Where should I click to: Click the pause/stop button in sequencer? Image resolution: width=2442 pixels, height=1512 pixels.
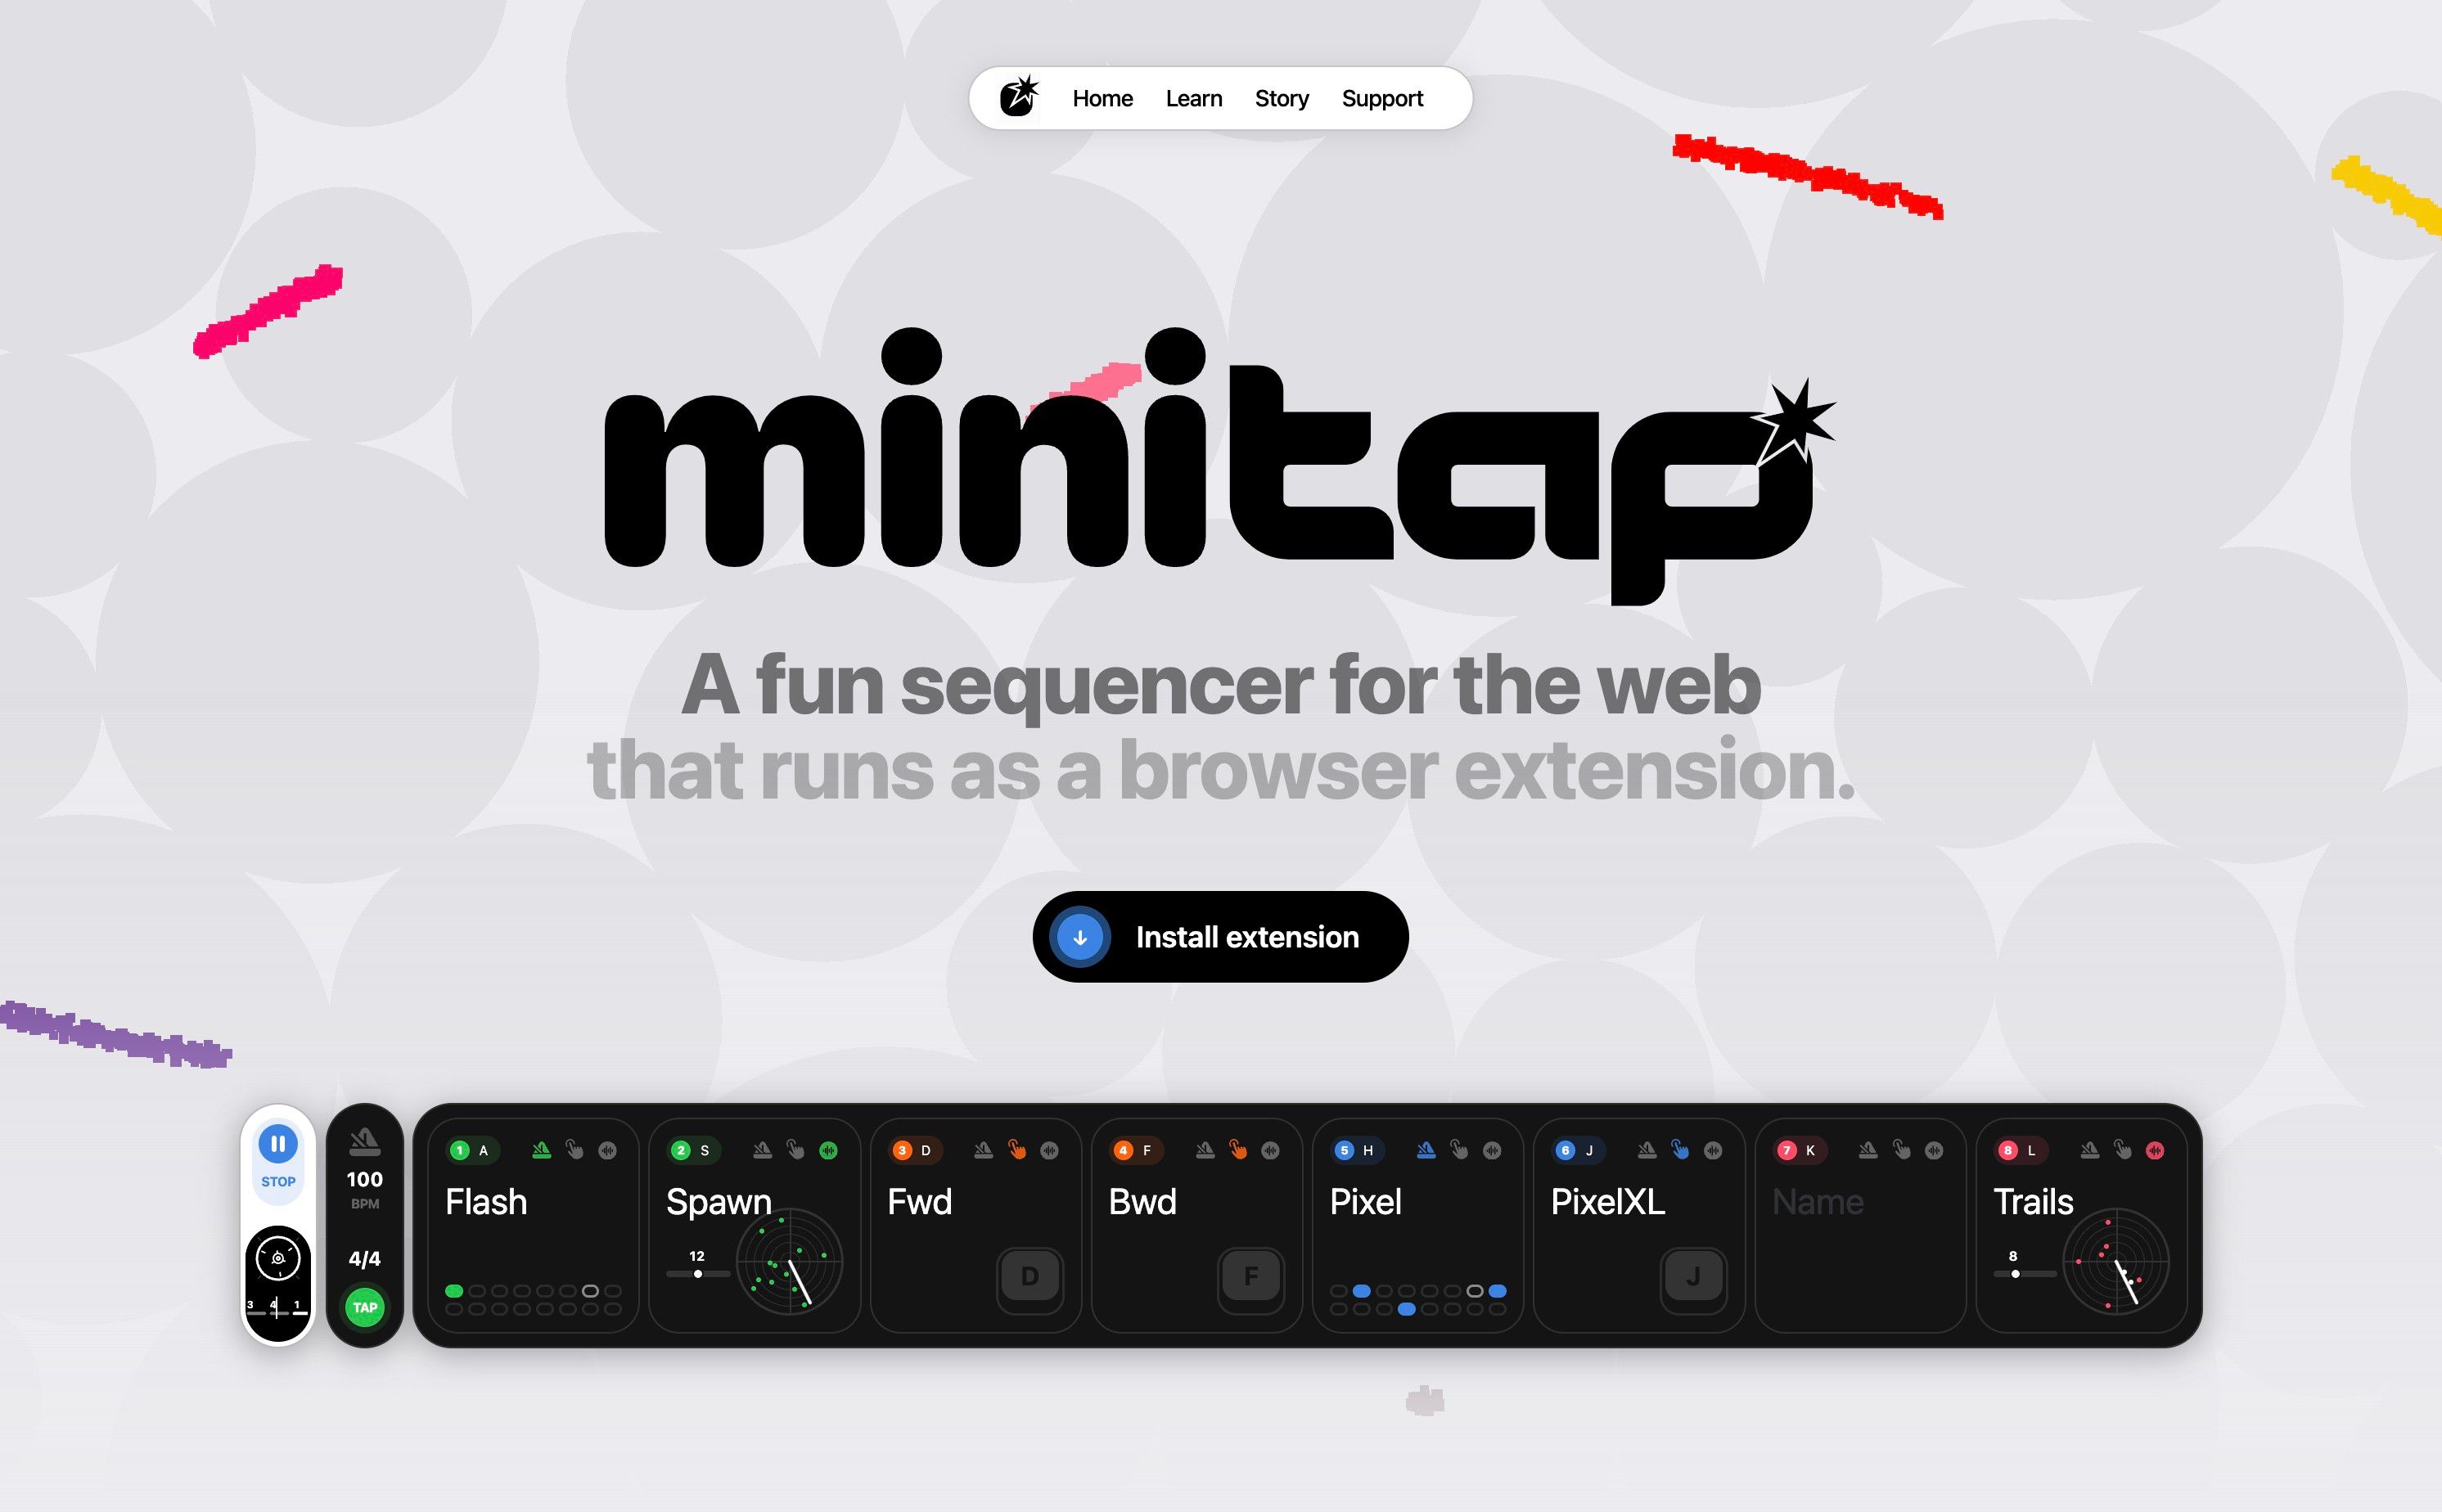[x=277, y=1145]
